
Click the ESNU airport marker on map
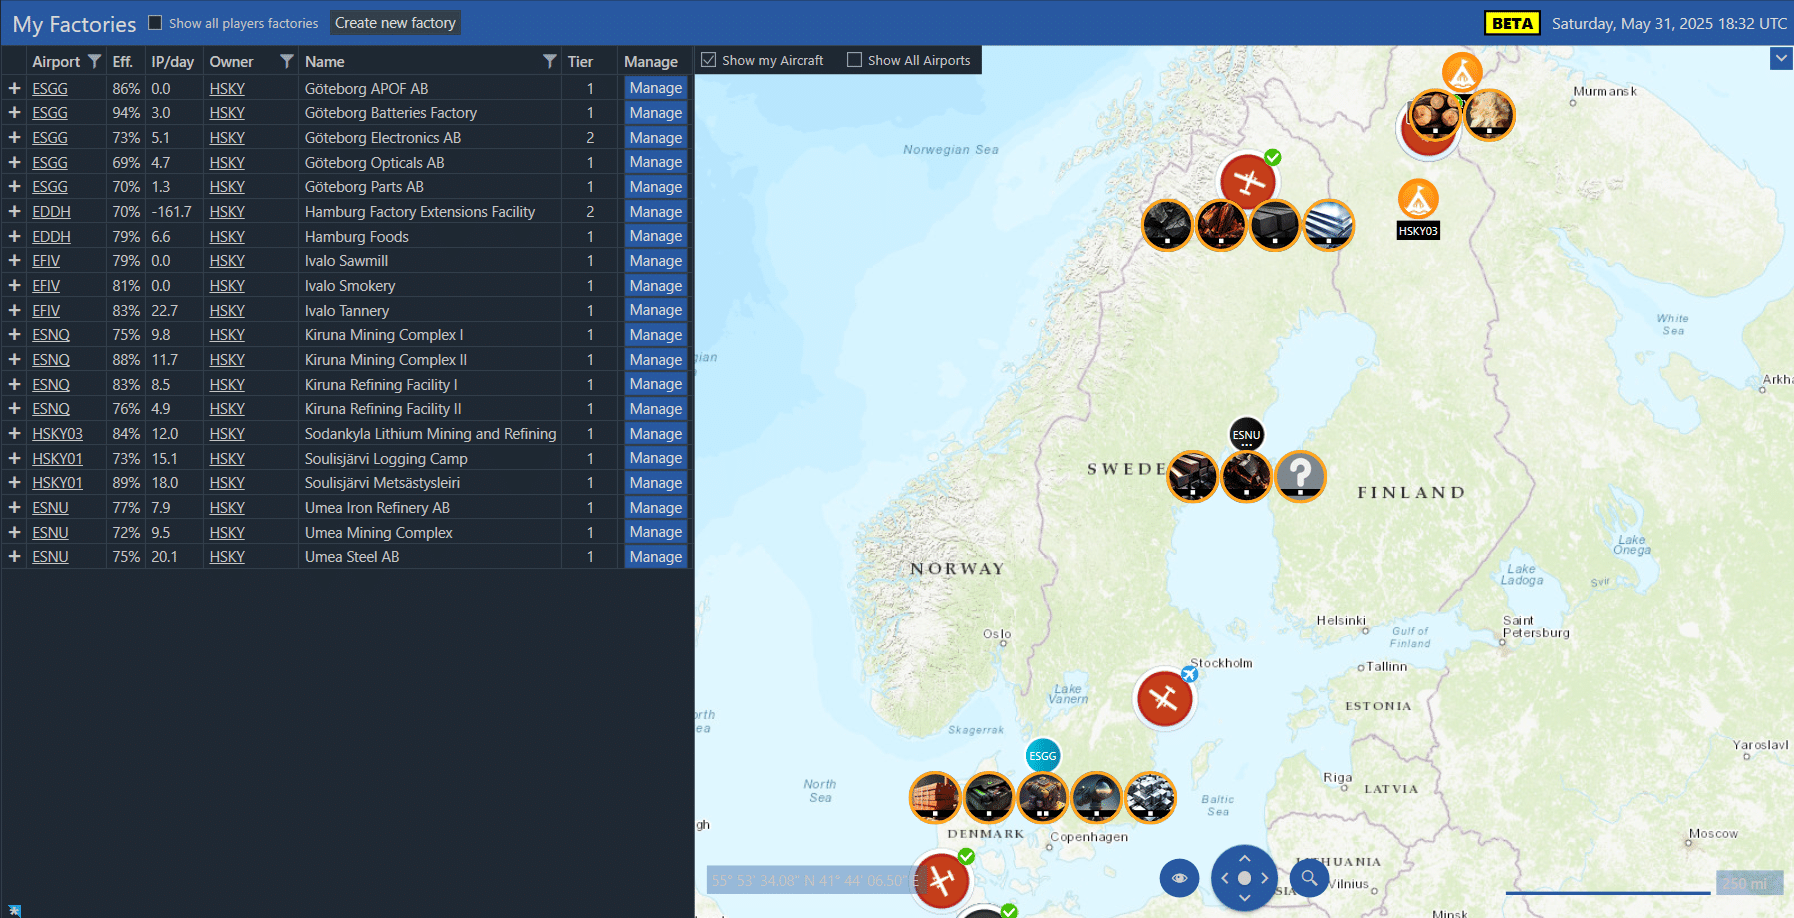tap(1246, 434)
